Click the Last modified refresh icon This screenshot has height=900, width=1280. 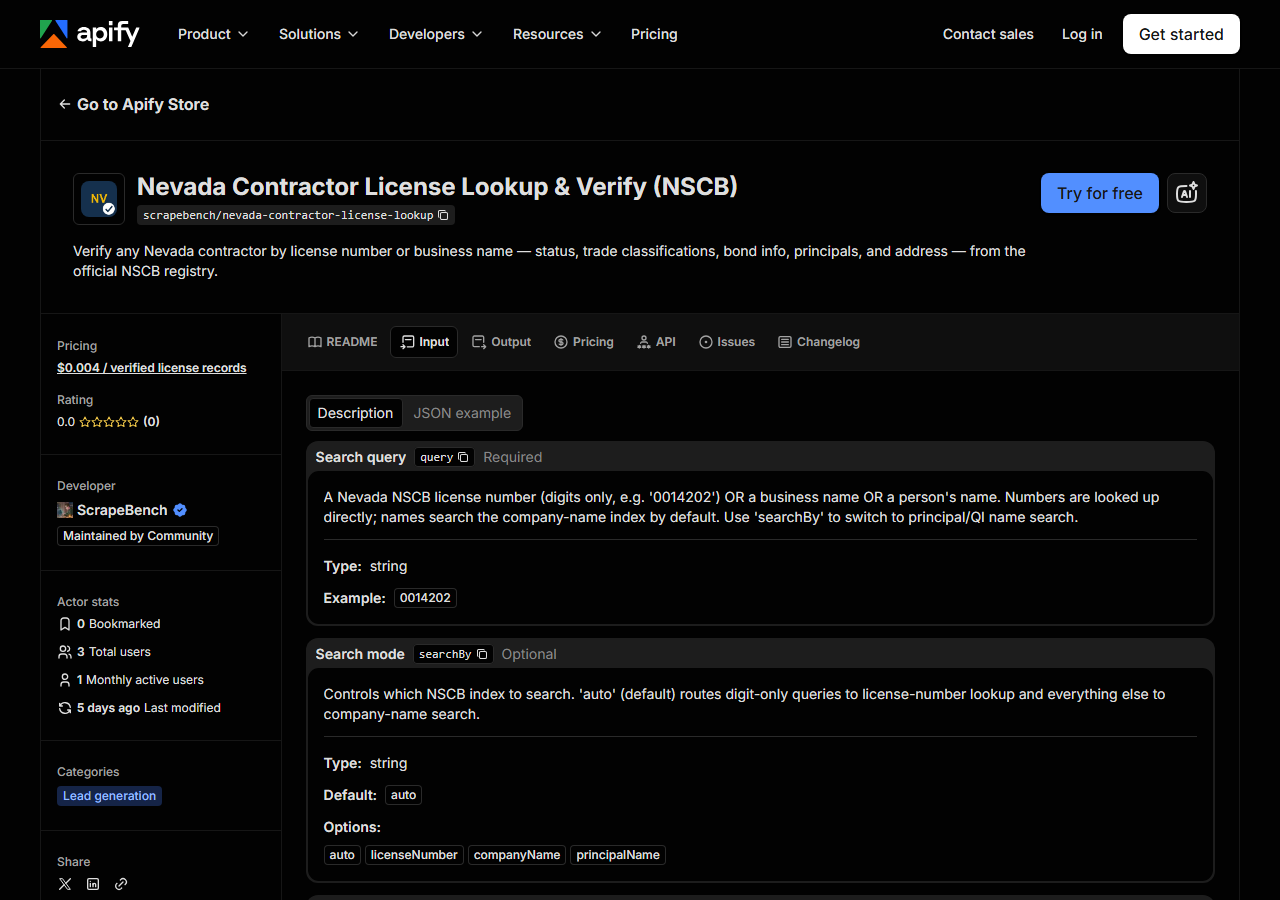tap(65, 708)
